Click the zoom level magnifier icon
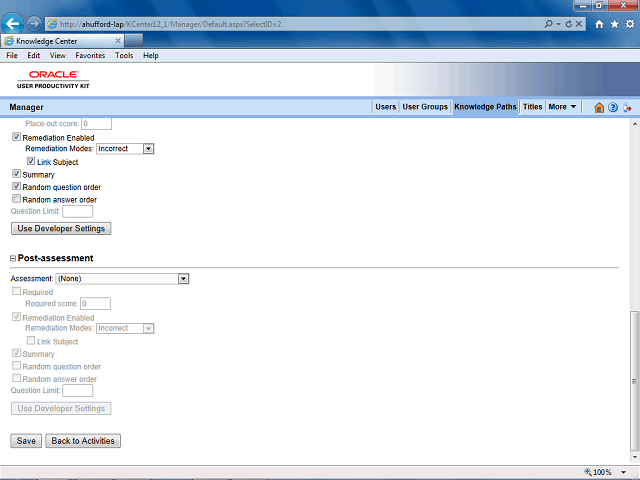Viewport: 640px width, 480px height. [588, 472]
